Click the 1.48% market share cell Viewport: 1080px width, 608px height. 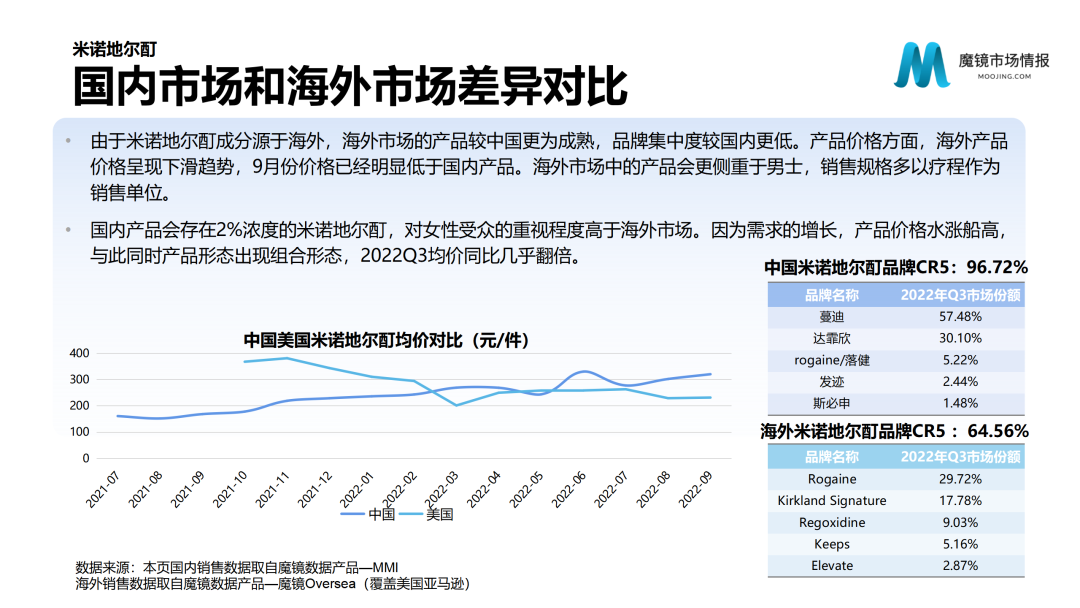click(x=960, y=403)
